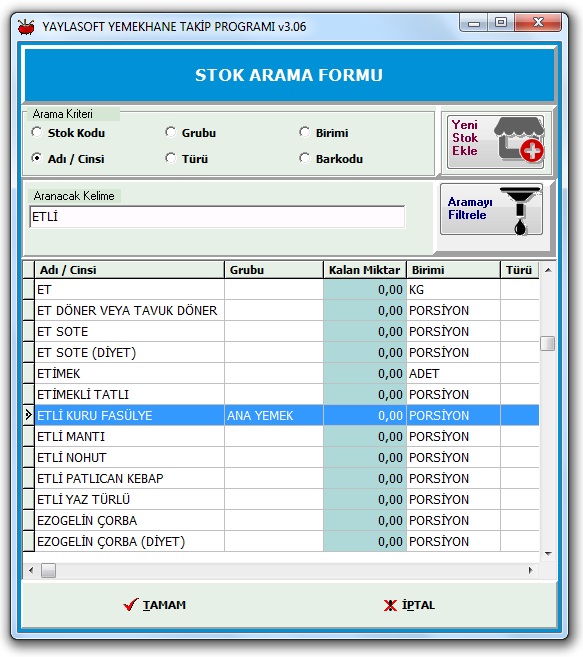Screen dimensions: 583x657
Task: Click the vertical scrollbar down arrow
Action: coord(548,554)
